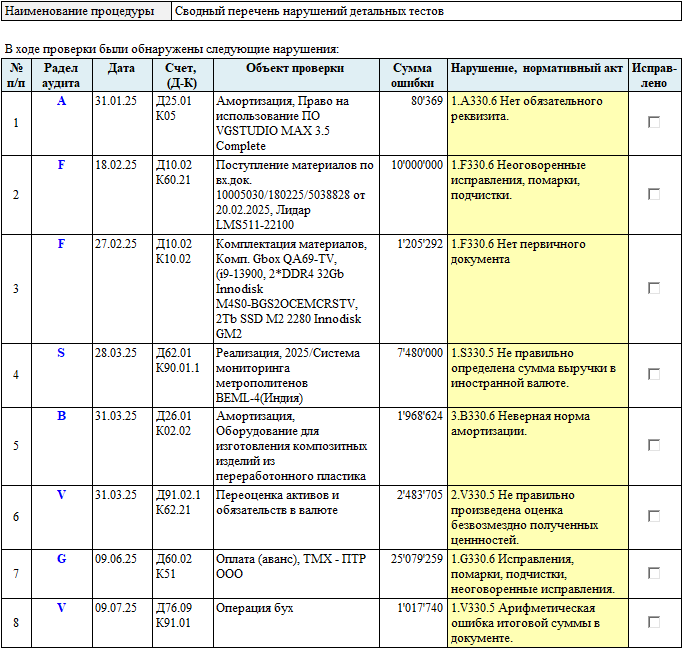The width and height of the screenshot is (682, 648).
Task: Check the fixed box for row 7
Action: (654, 573)
